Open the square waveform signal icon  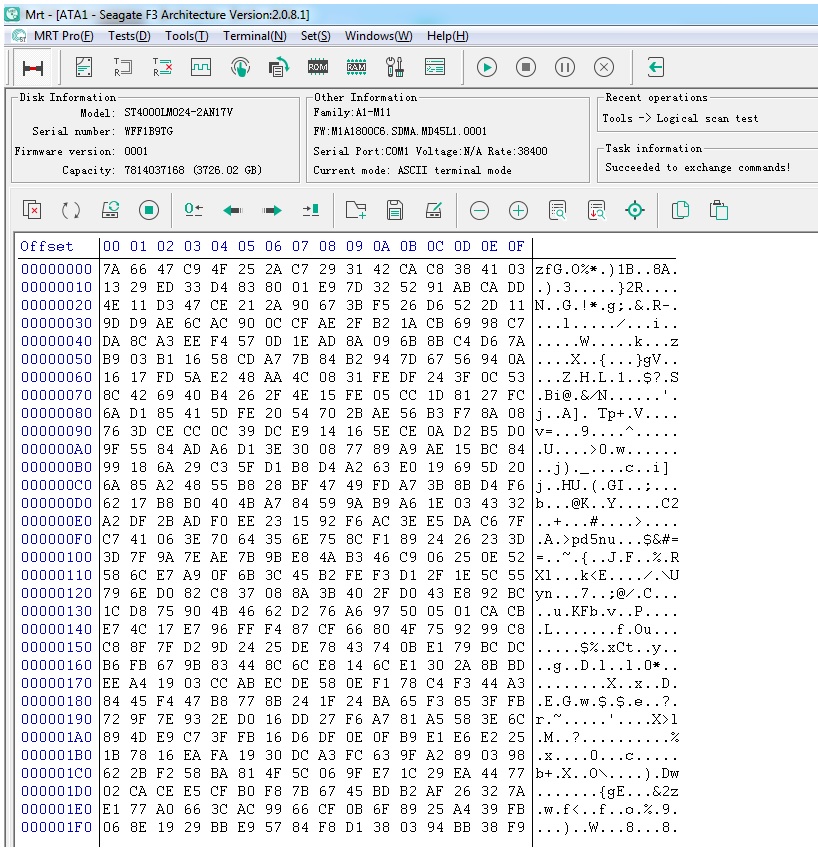(x=201, y=67)
